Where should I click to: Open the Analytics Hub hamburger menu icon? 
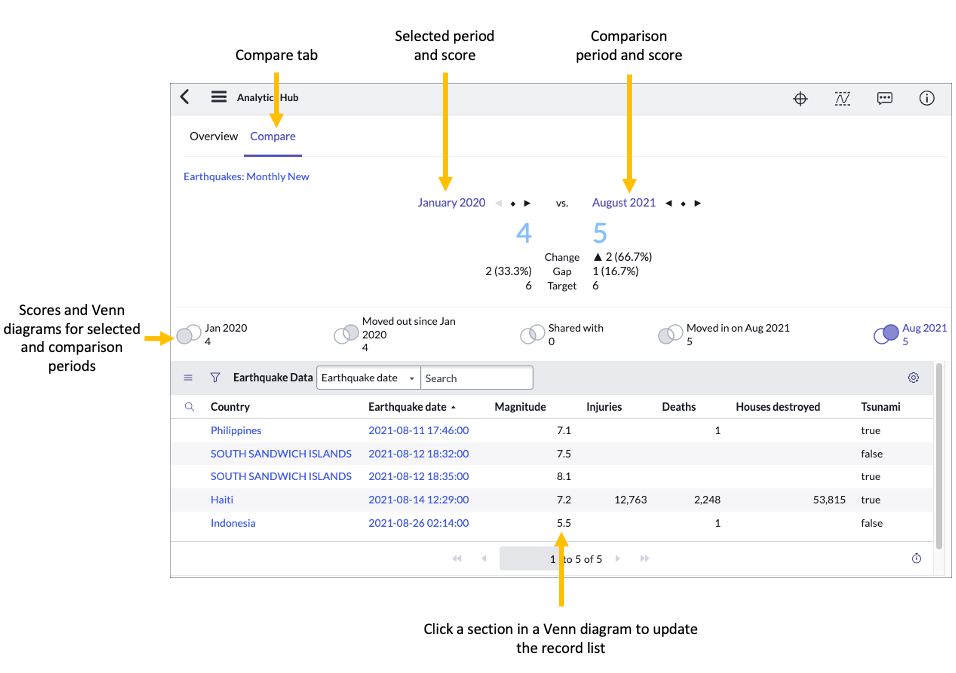pyautogui.click(x=218, y=97)
